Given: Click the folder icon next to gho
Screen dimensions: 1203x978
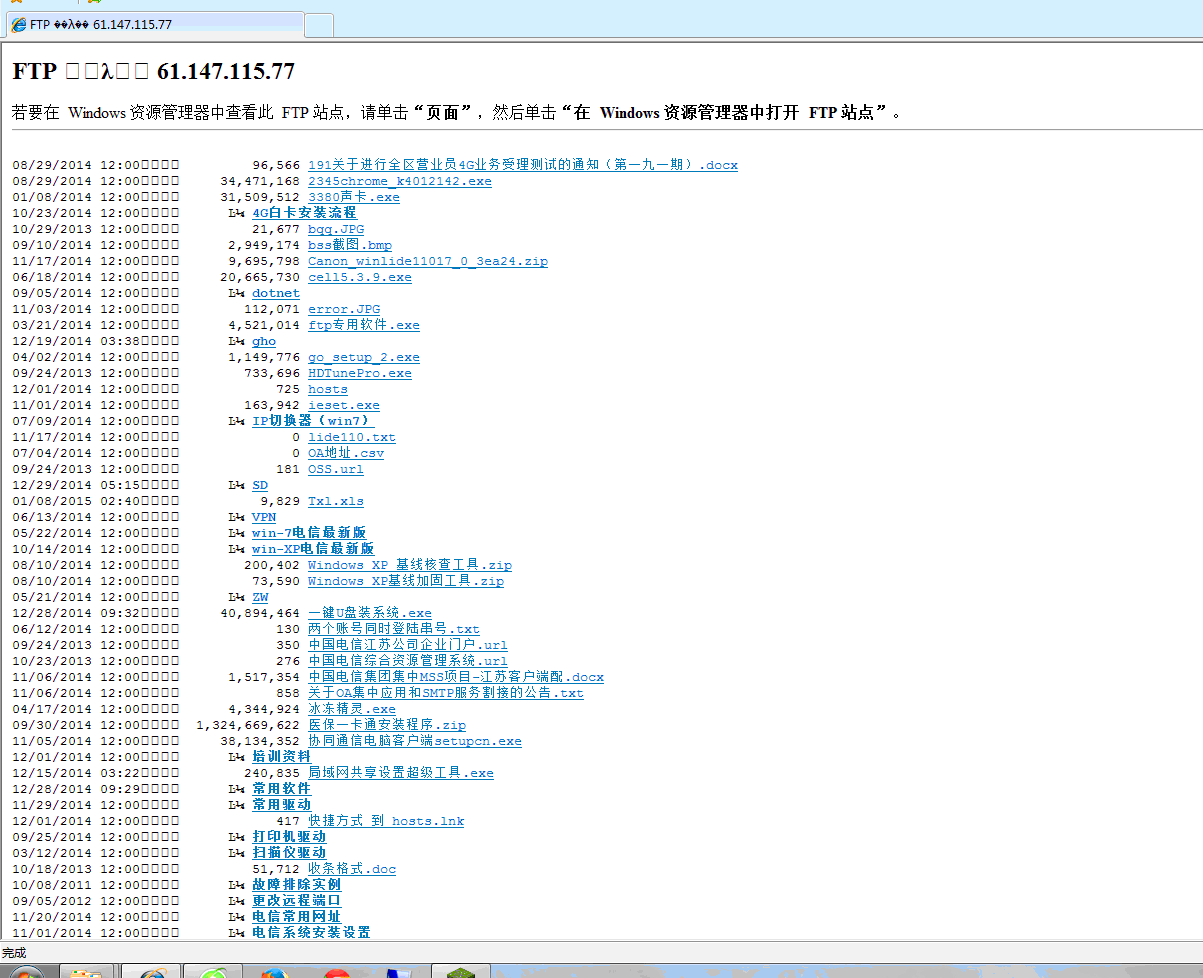Looking at the screenshot, I should pos(236,341).
